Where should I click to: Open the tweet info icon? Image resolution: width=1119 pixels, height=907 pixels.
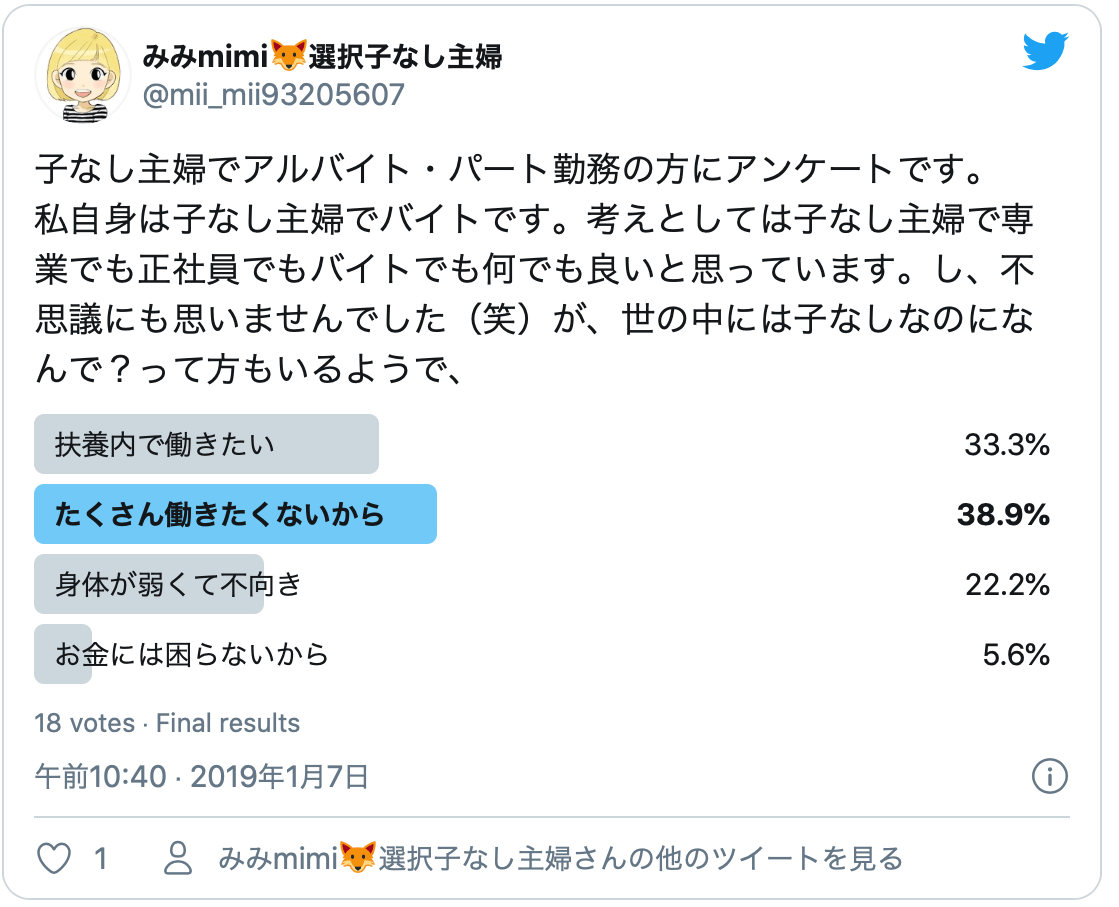pos(1050,776)
